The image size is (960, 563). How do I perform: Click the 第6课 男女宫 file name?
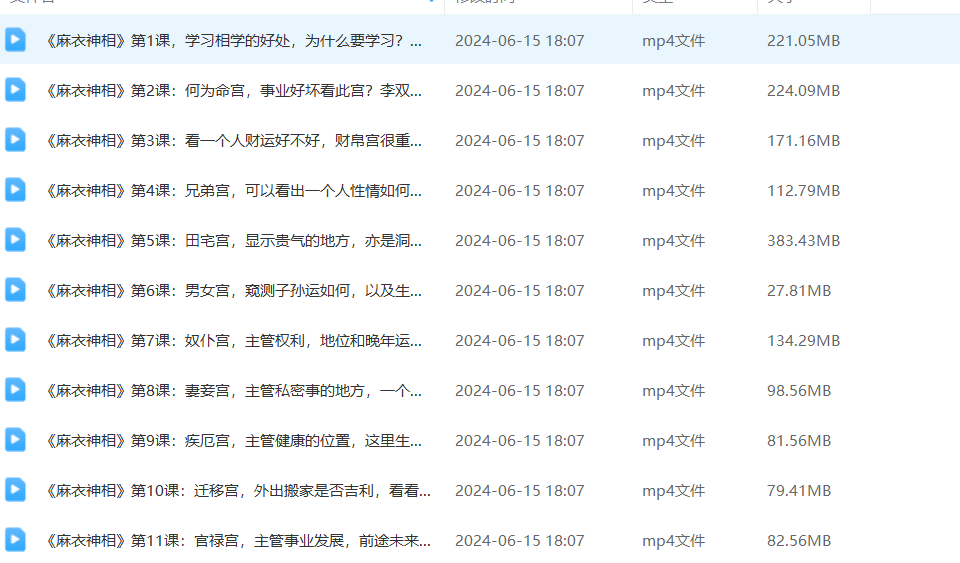(x=234, y=291)
